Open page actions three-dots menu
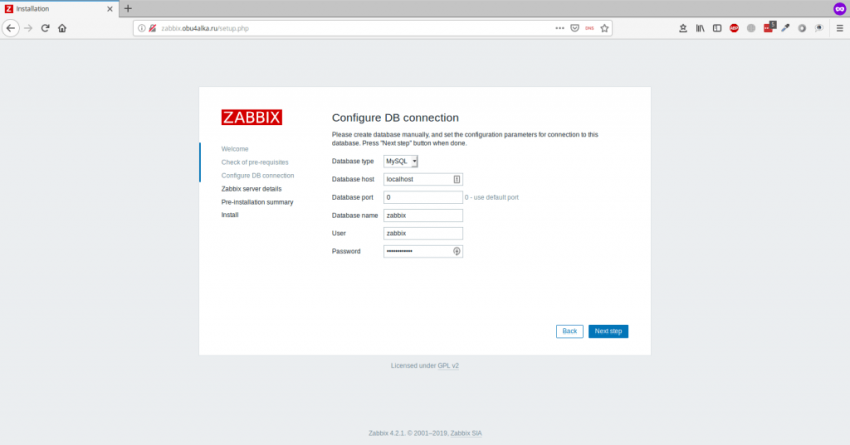The width and height of the screenshot is (850, 445). 559,28
